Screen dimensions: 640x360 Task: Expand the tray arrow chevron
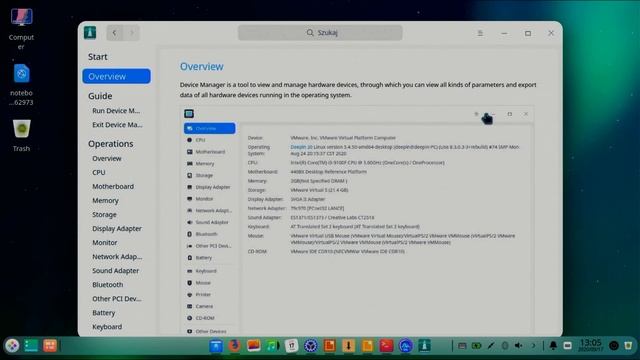[x=533, y=346]
